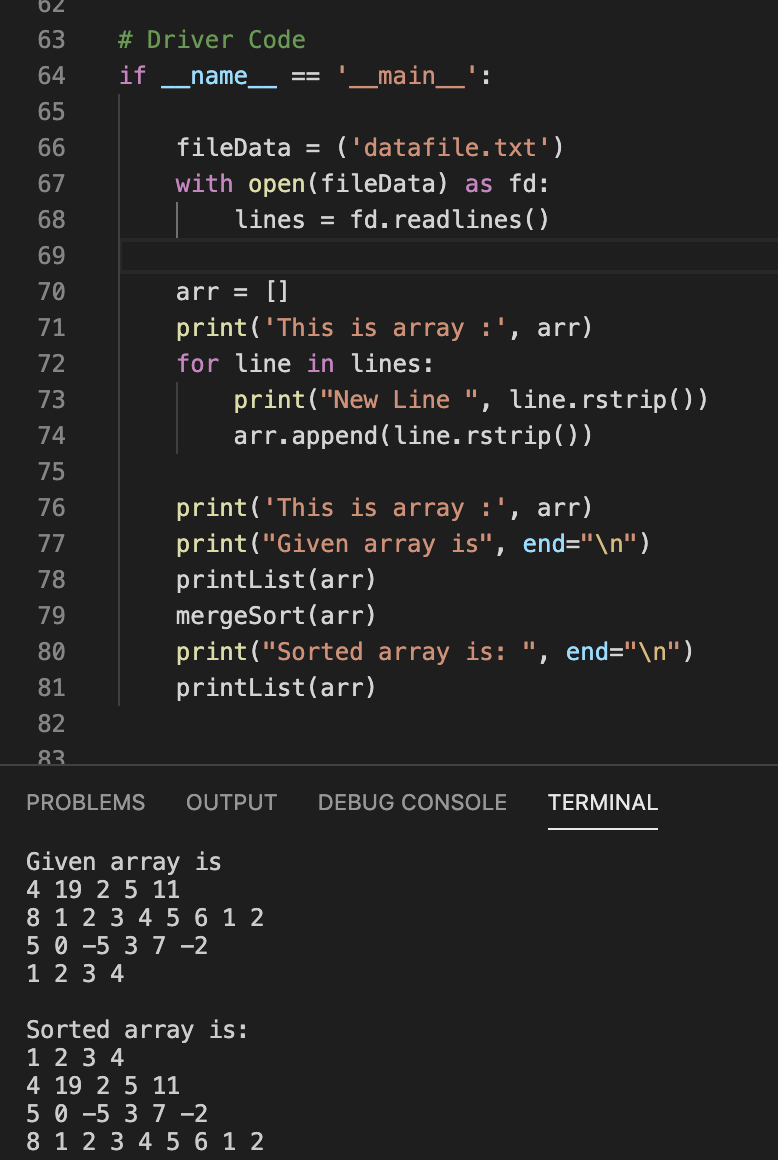Select the DEBUG CONSOLE tab
The image size is (778, 1160).
point(412,802)
